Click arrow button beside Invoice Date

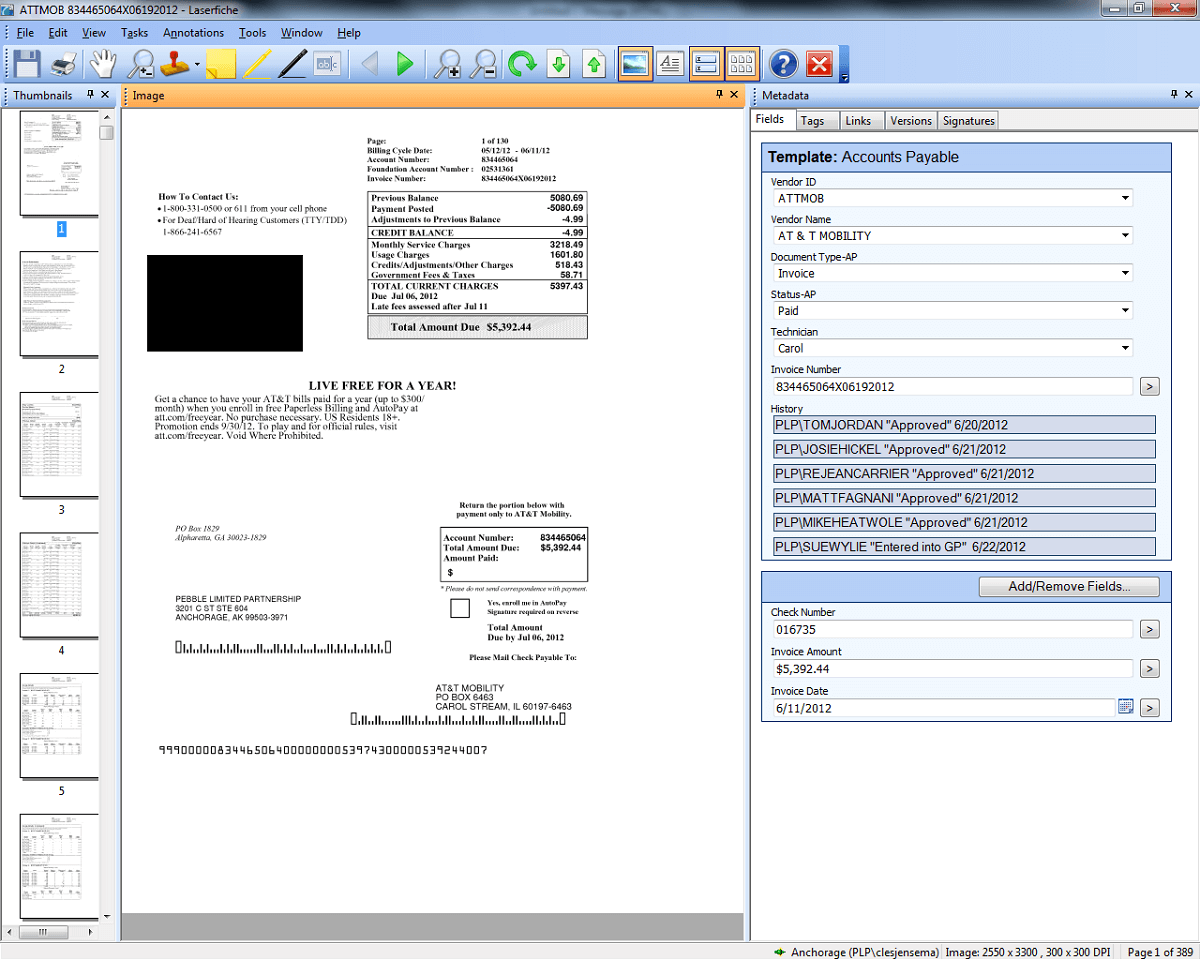click(1149, 708)
